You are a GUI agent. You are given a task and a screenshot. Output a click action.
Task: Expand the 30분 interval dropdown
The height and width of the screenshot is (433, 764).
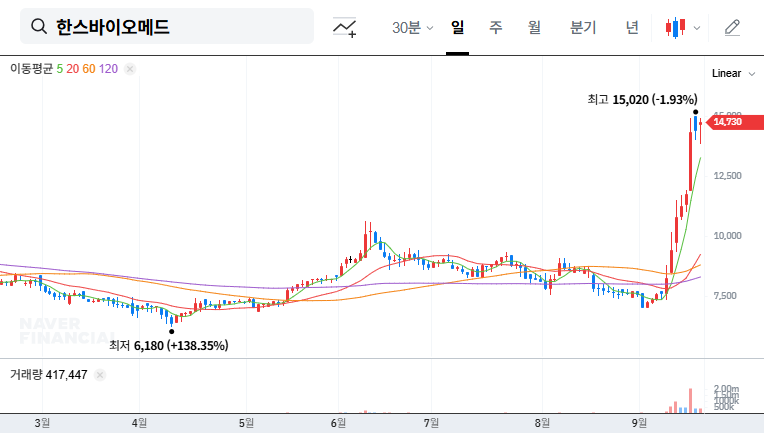click(x=412, y=28)
